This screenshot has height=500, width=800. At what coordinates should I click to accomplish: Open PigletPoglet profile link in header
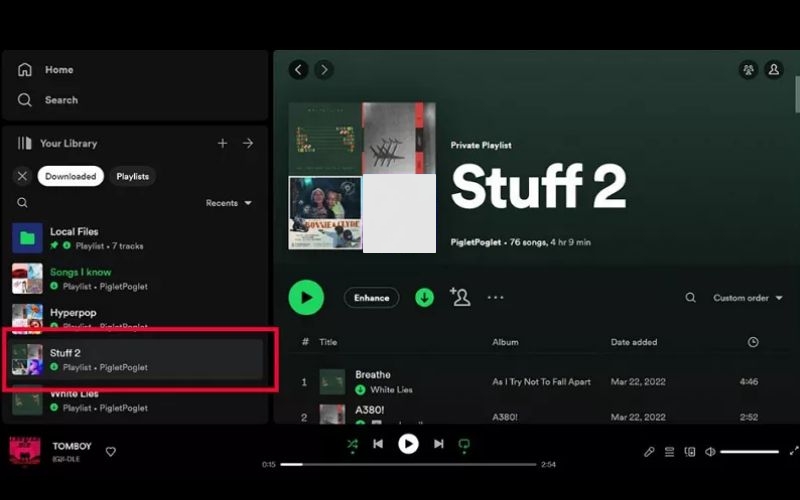pyautogui.click(x=476, y=242)
